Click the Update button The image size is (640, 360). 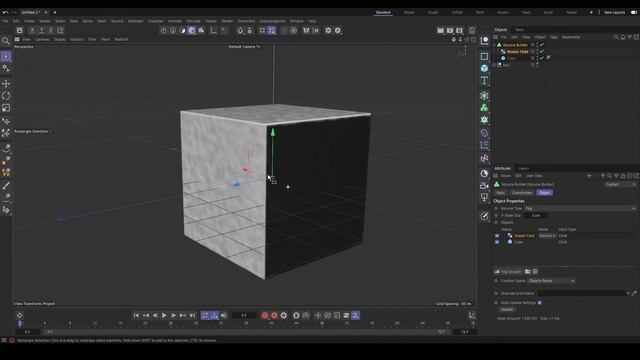pos(507,309)
